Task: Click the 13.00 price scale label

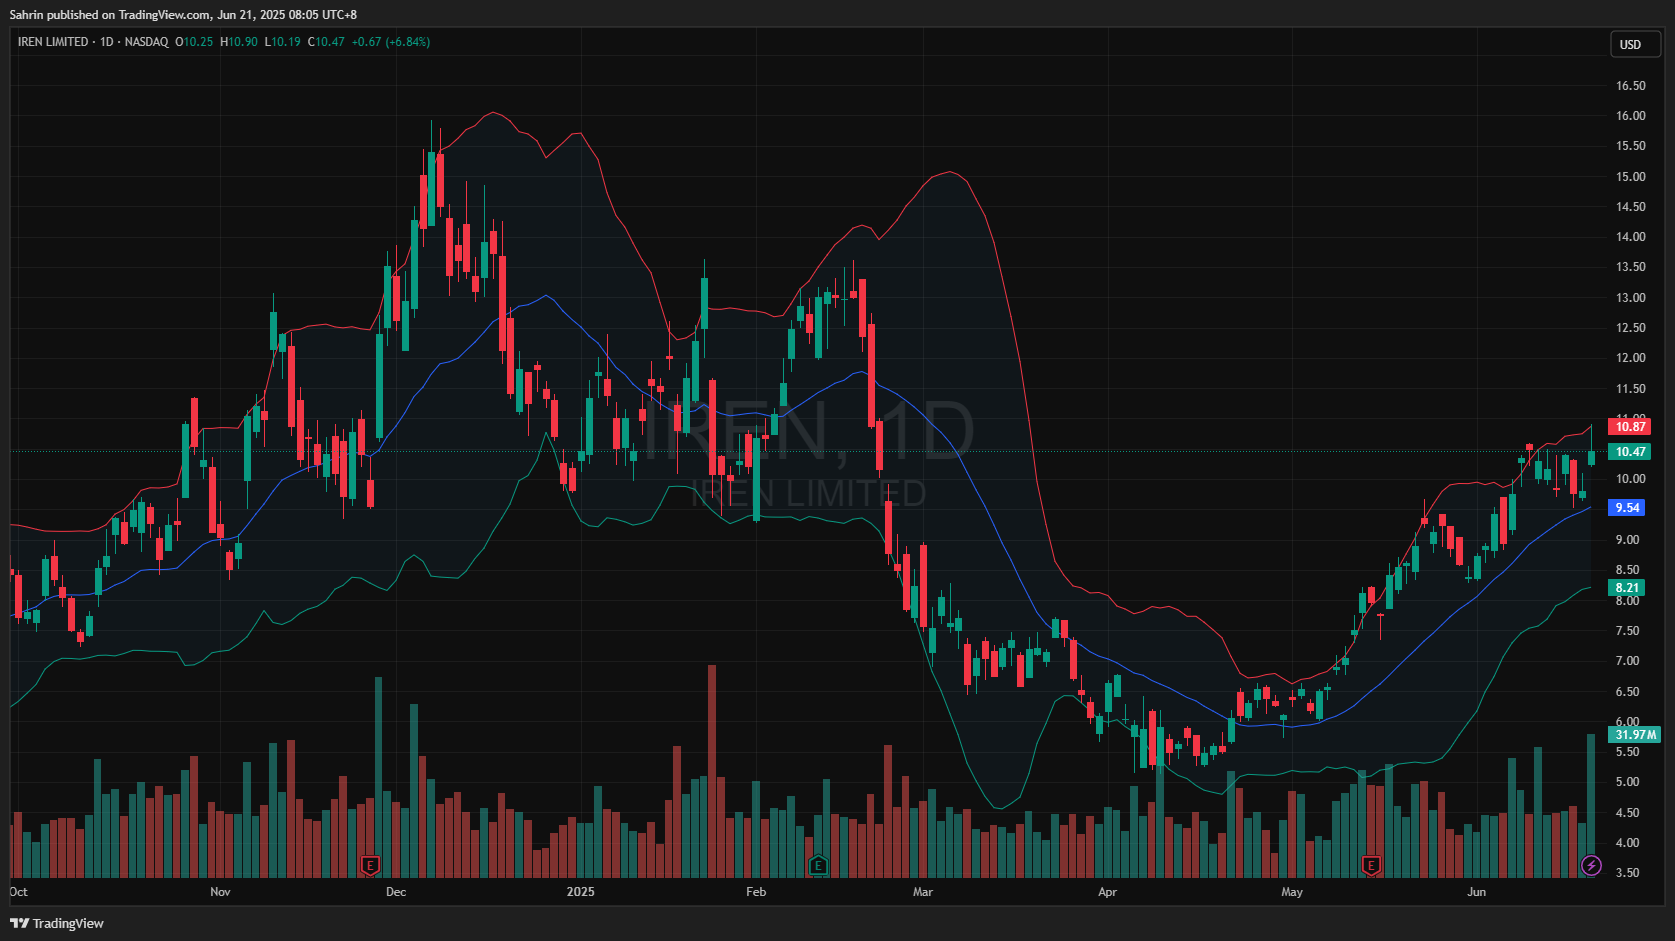Action: 1631,298
